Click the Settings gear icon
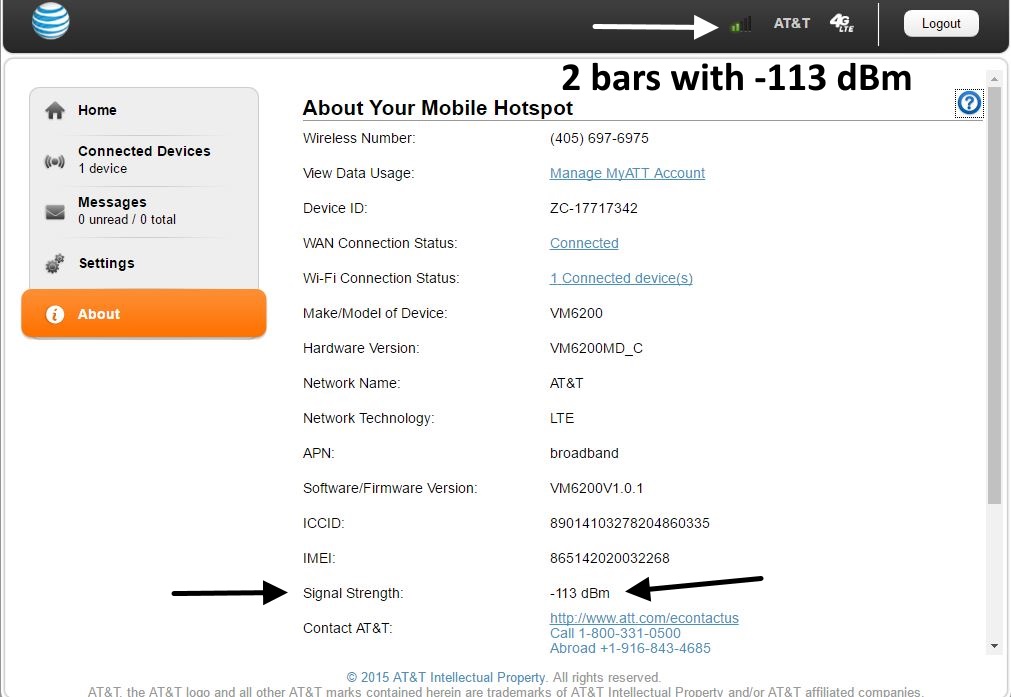The image size is (1011, 697). [x=55, y=264]
